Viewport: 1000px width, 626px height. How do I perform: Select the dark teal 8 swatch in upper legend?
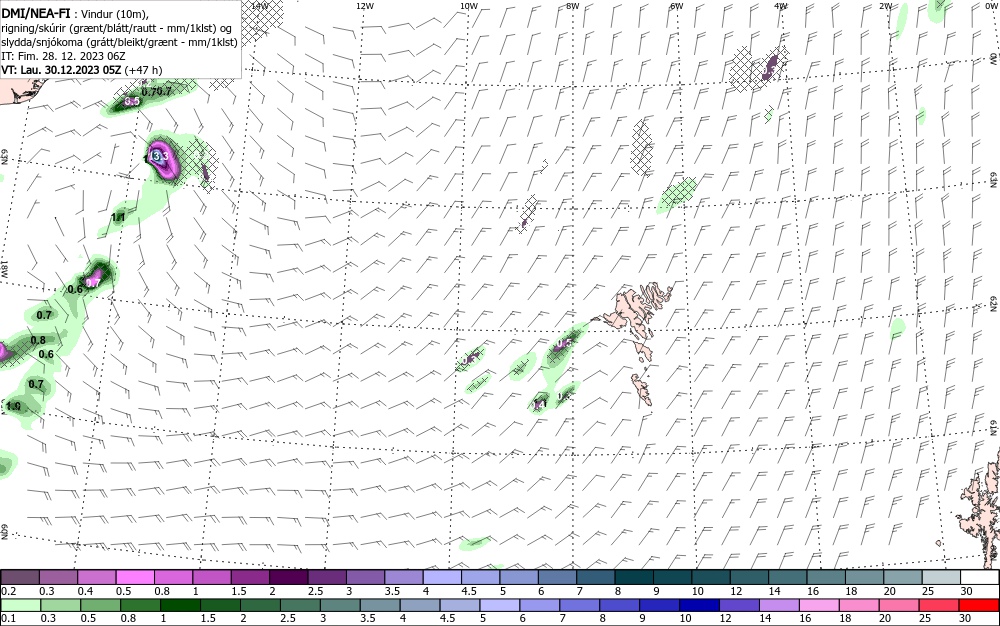635,578
